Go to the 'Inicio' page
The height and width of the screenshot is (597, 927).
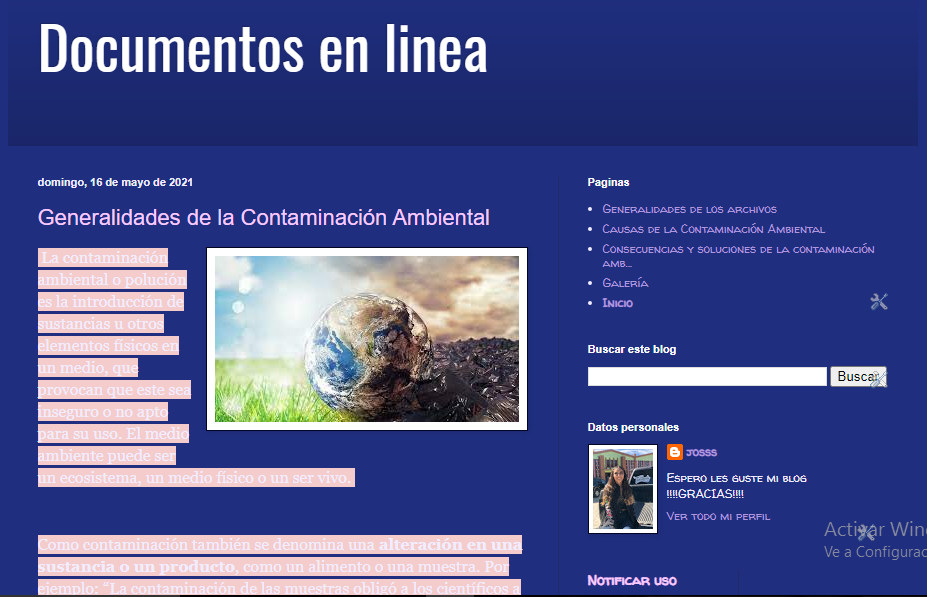(x=617, y=302)
